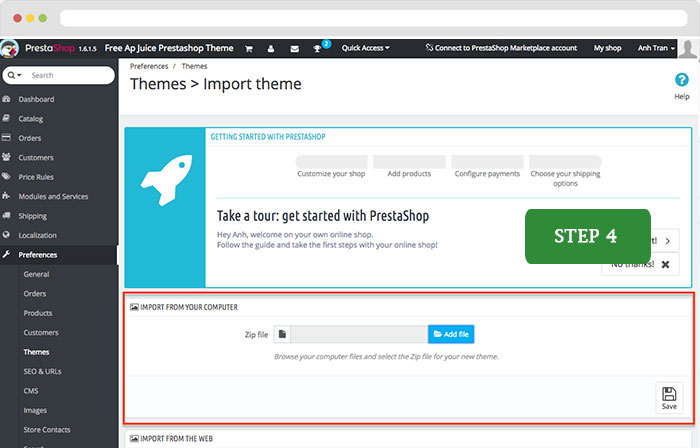
Task: Expand the Quick Access dropdown
Action: (x=365, y=48)
